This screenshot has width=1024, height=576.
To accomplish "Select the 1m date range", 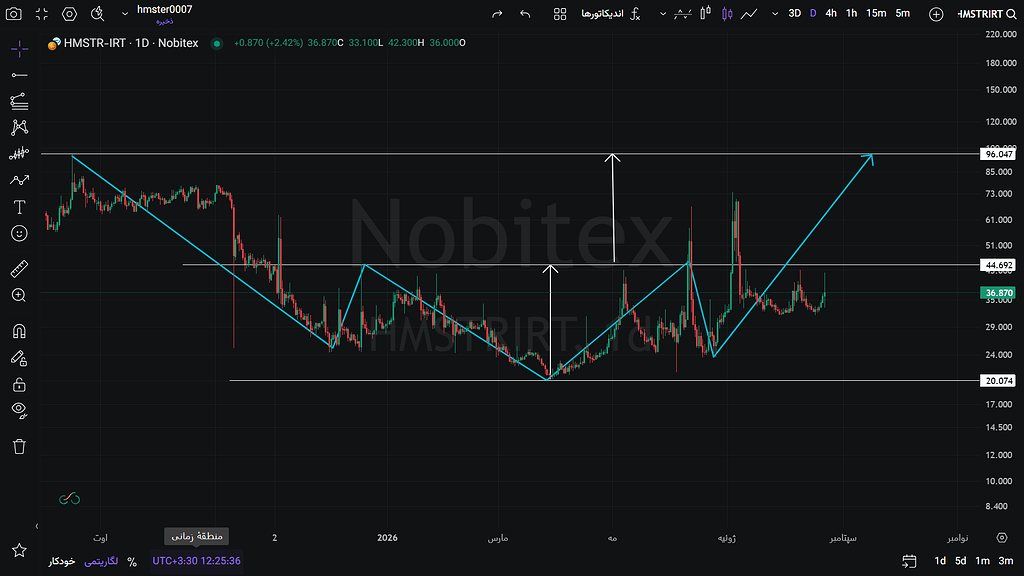I will point(982,561).
